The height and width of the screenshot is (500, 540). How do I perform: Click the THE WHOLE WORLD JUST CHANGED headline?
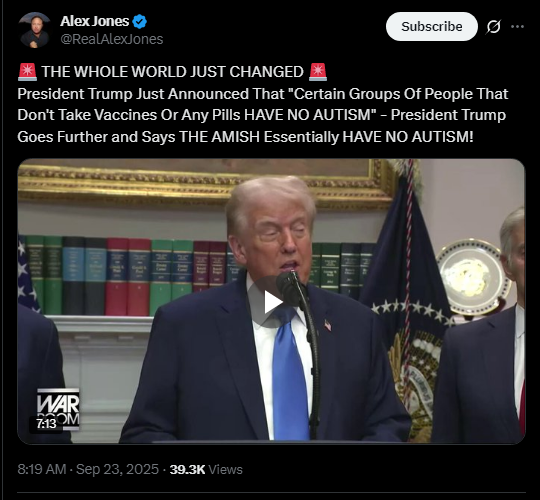click(x=172, y=72)
